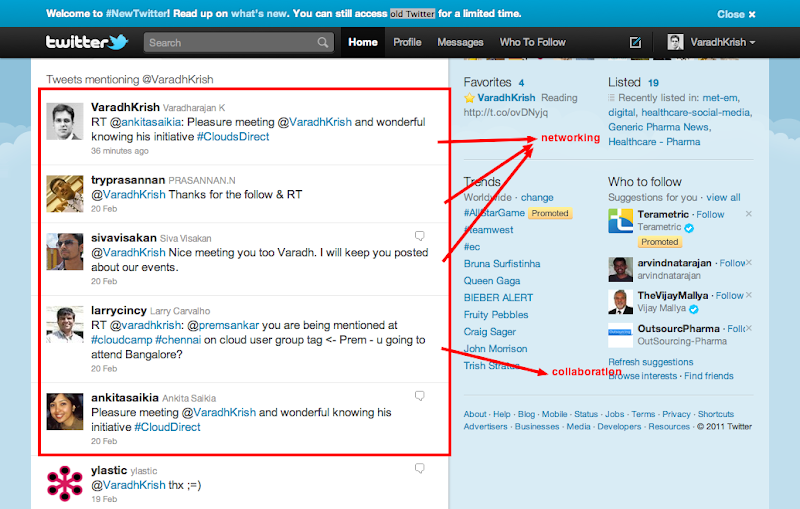Open John Morrison trend
The width and height of the screenshot is (800, 509).
tap(495, 348)
